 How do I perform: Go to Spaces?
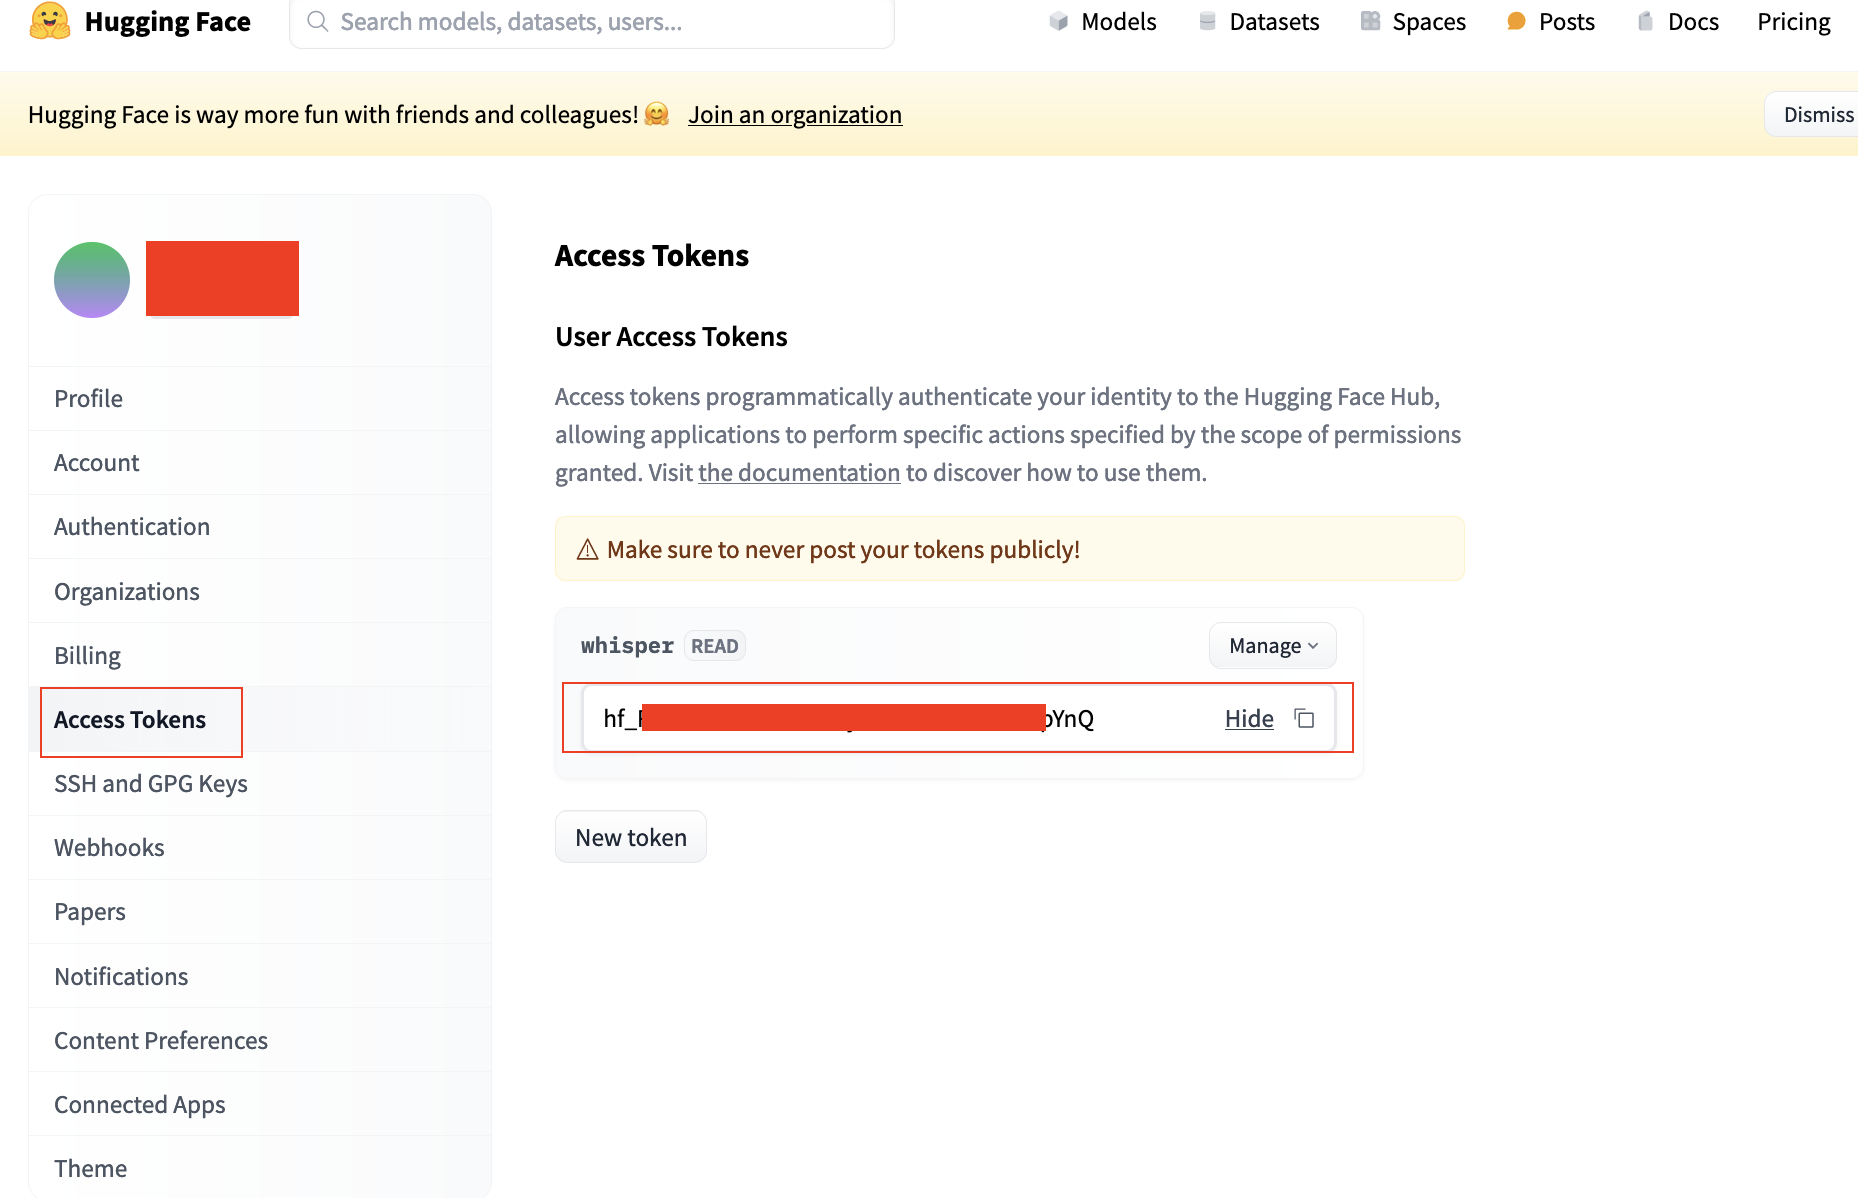coord(1413,21)
